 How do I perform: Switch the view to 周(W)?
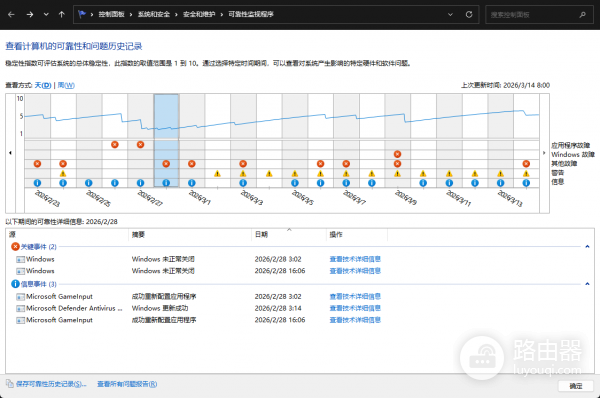click(x=66, y=85)
